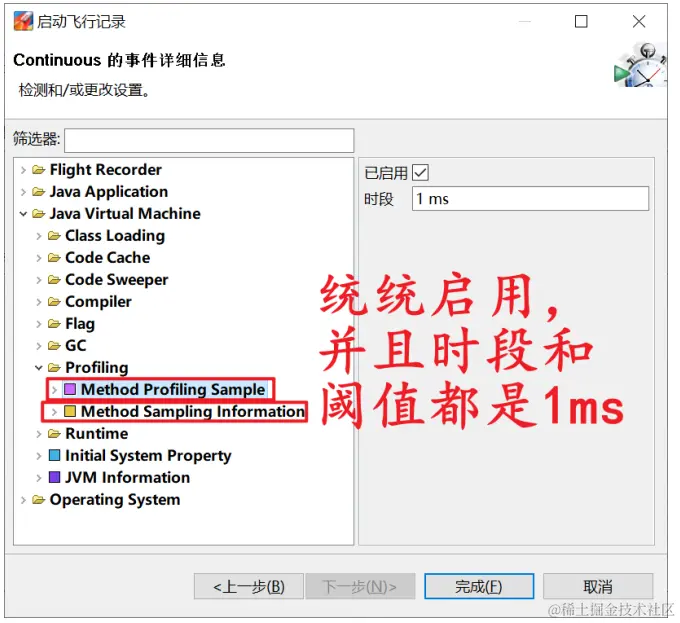Go back with the 上一步(B) button
This screenshot has height=623, width=680.
[x=248, y=586]
